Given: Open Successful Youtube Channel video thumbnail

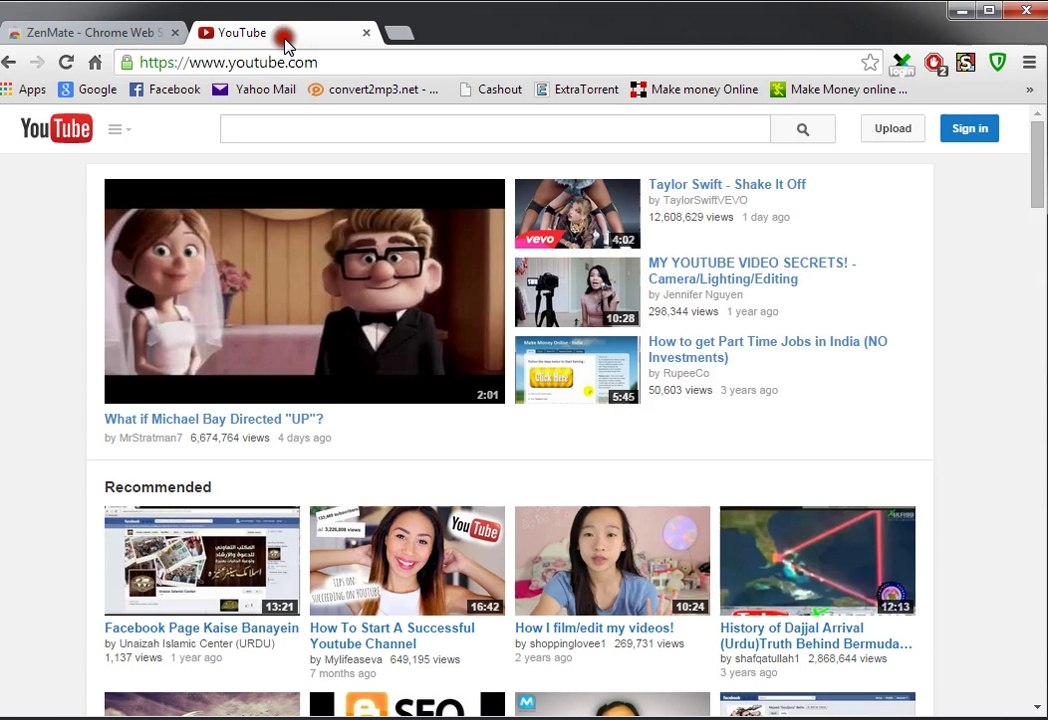Looking at the screenshot, I should click(407, 560).
